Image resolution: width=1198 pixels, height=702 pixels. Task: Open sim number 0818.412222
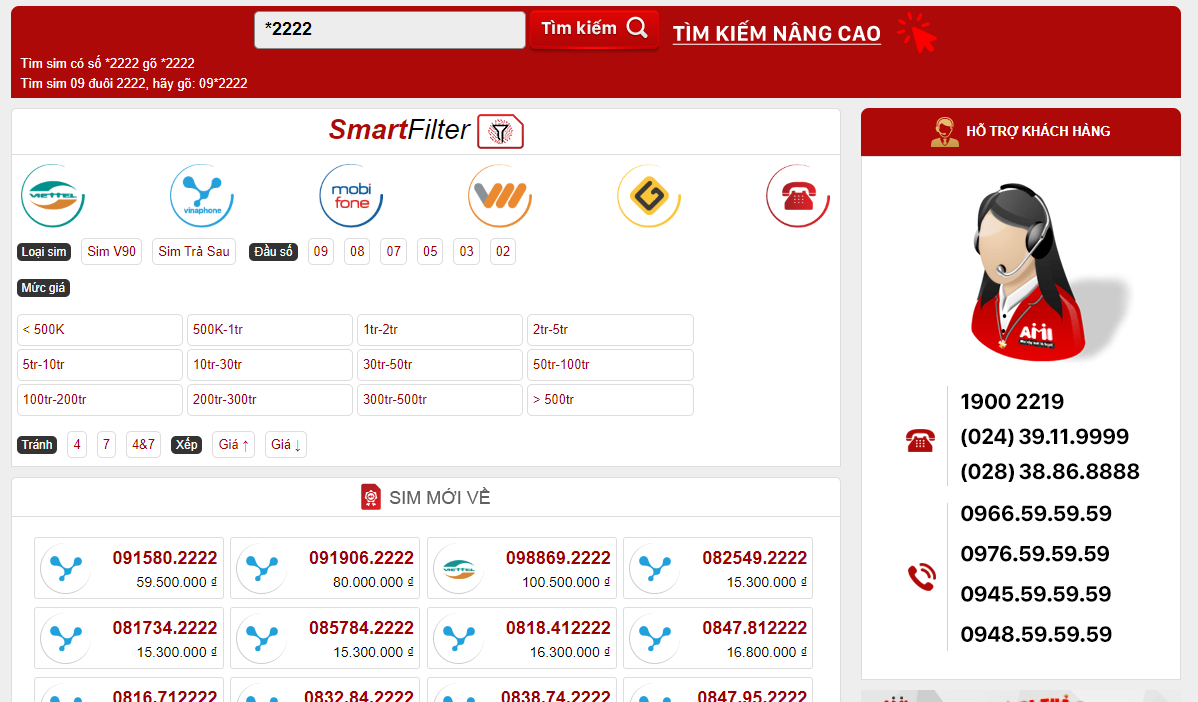[559, 628]
